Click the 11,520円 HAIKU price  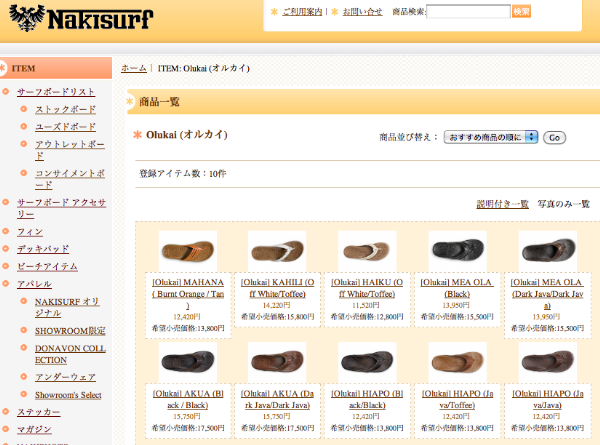tap(366, 305)
